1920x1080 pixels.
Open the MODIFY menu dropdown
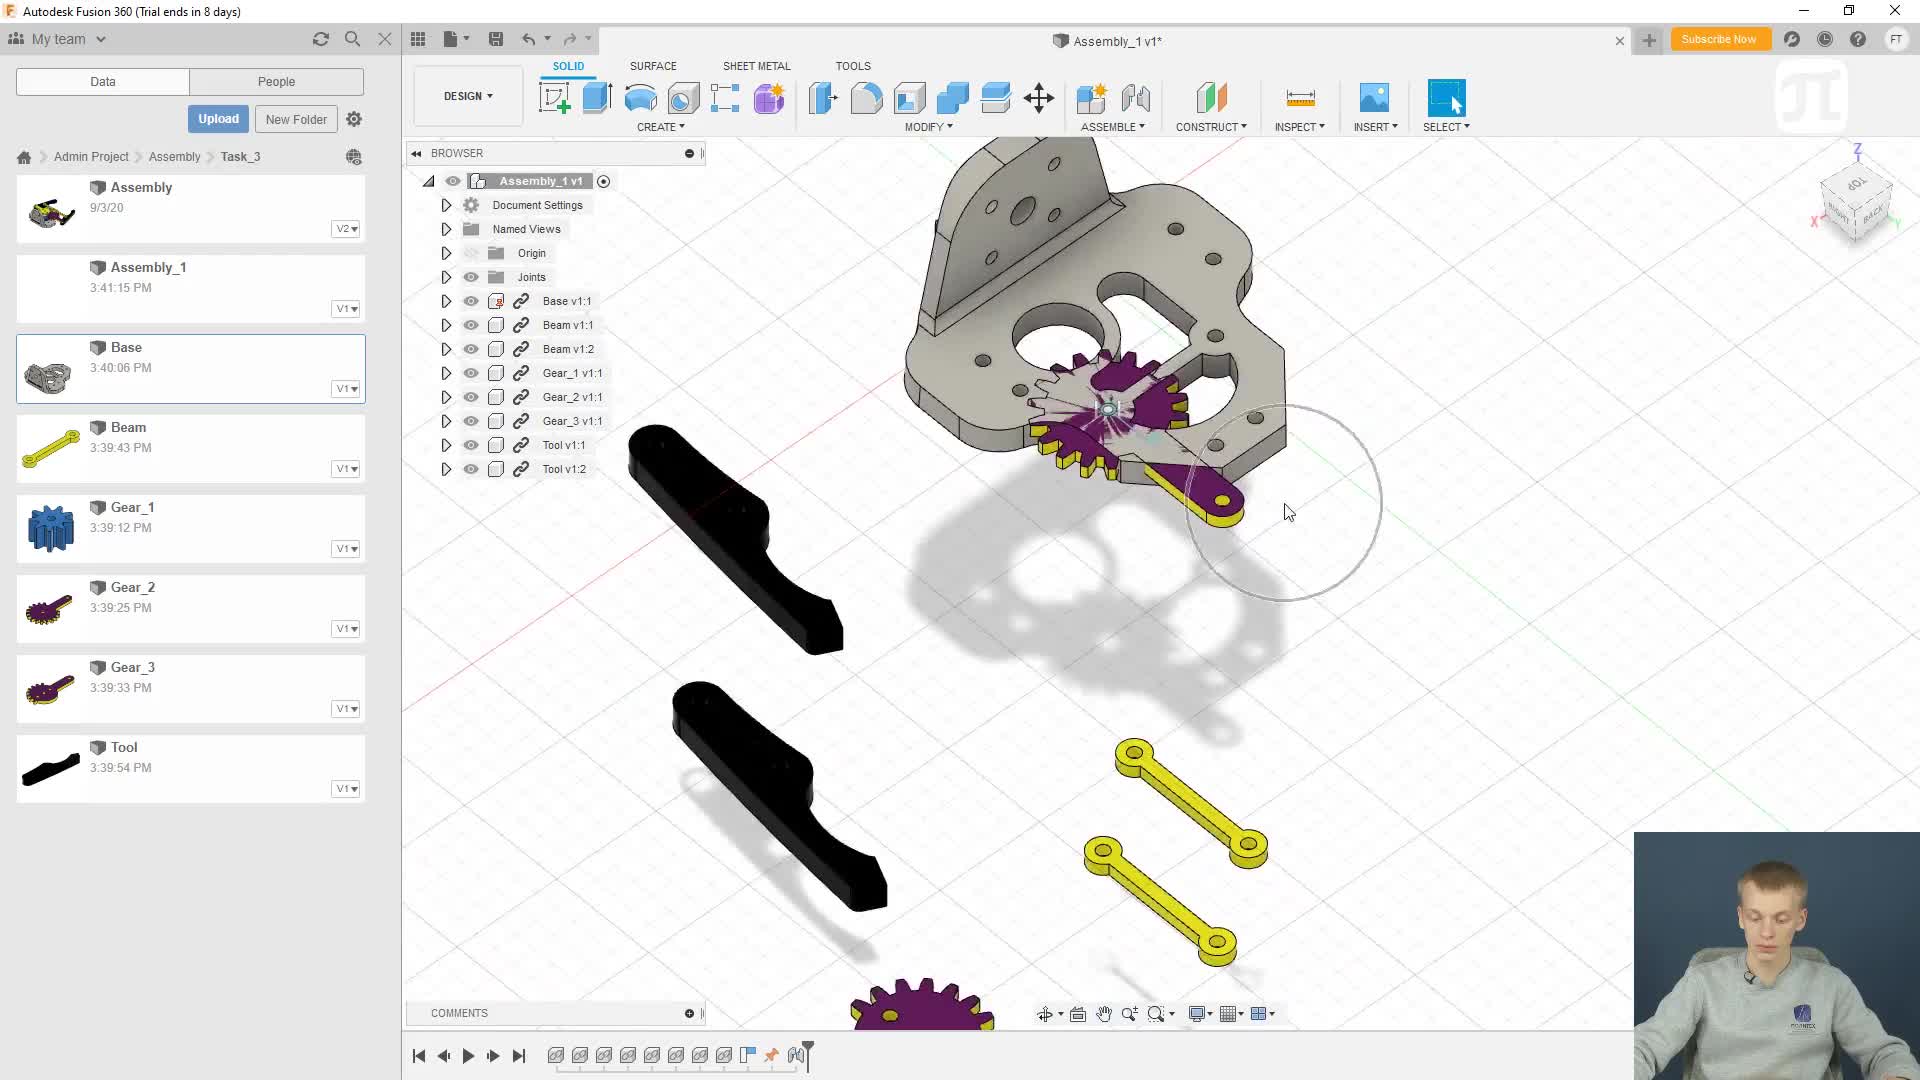[929, 127]
